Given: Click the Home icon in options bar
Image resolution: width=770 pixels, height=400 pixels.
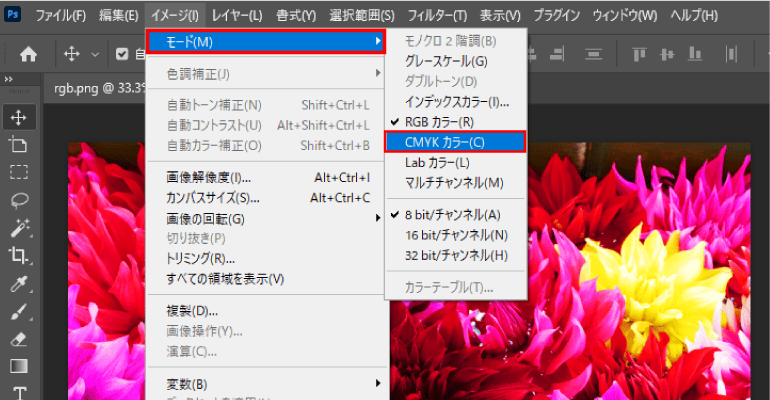Looking at the screenshot, I should [x=29, y=54].
